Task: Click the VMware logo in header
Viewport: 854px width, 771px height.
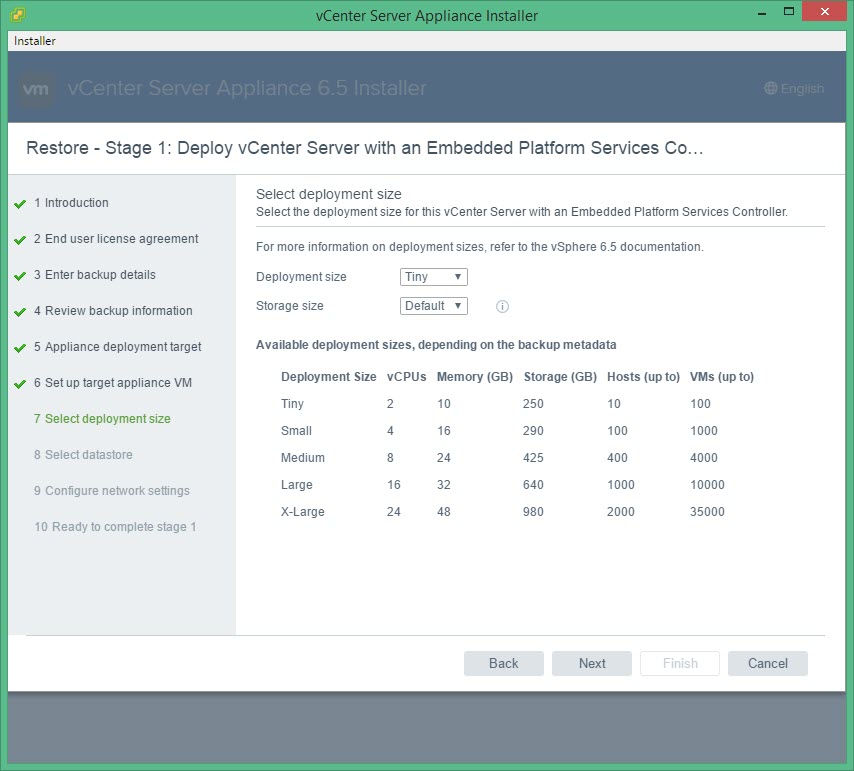Action: 36,88
